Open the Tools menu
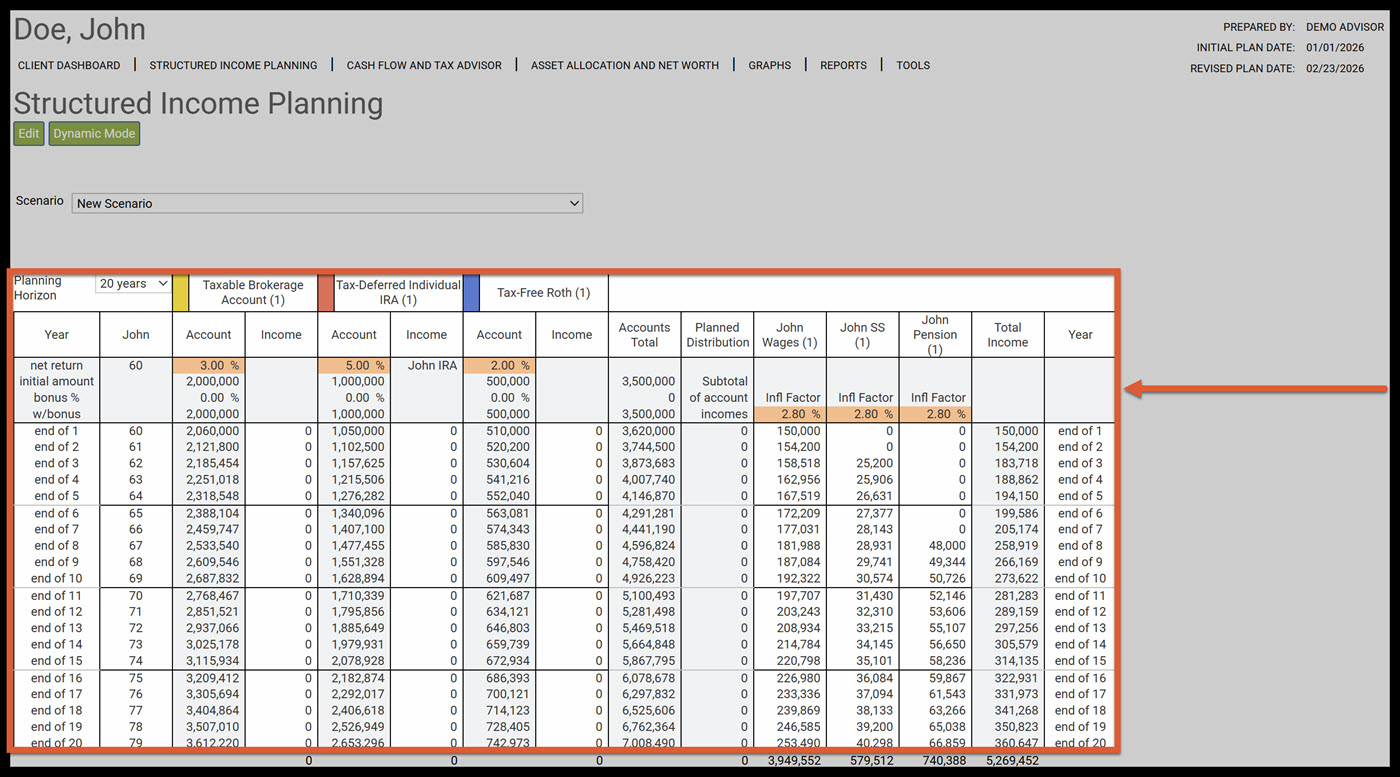 click(x=912, y=65)
